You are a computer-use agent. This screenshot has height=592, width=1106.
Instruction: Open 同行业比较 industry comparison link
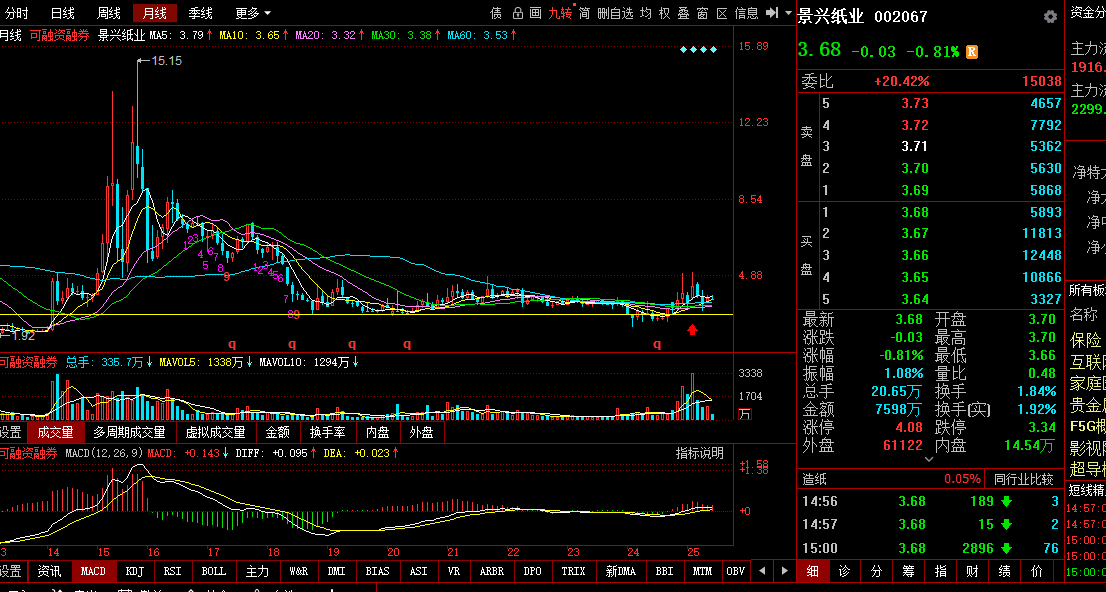[1023, 479]
